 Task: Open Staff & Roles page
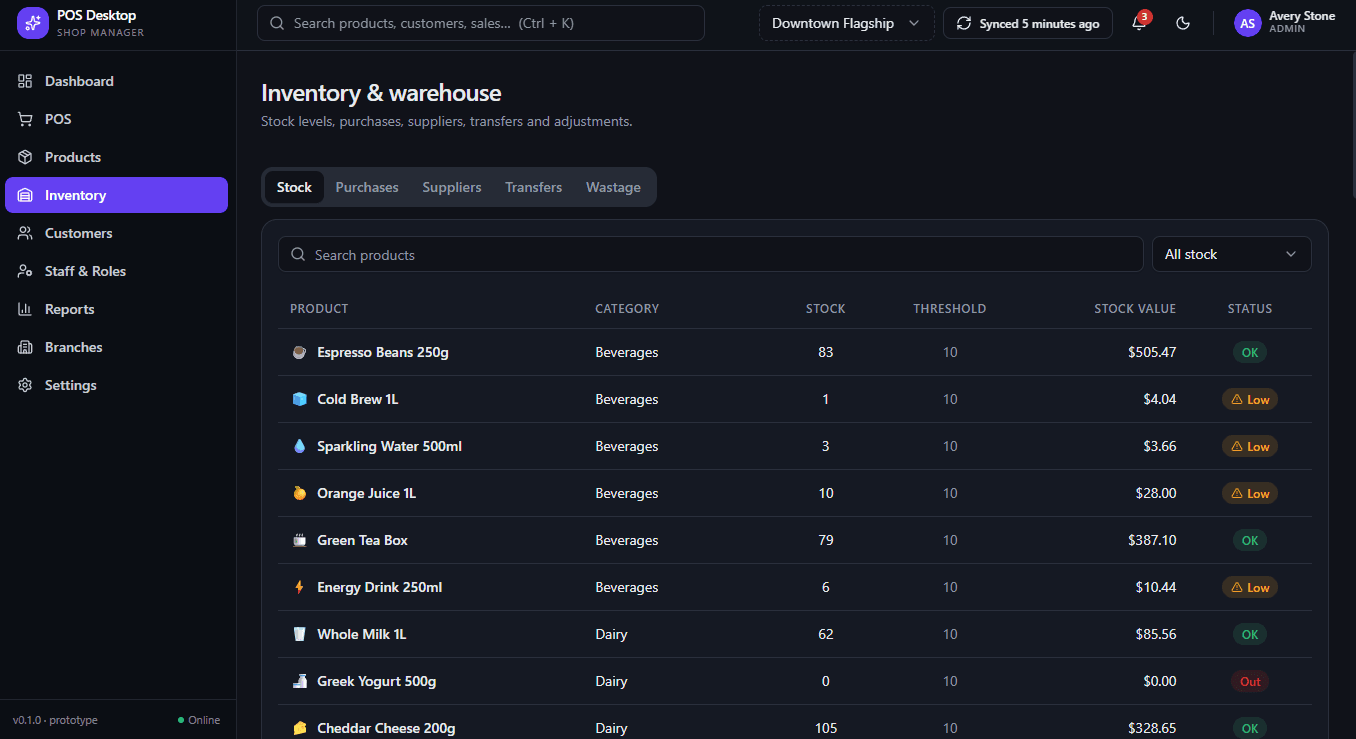116,271
